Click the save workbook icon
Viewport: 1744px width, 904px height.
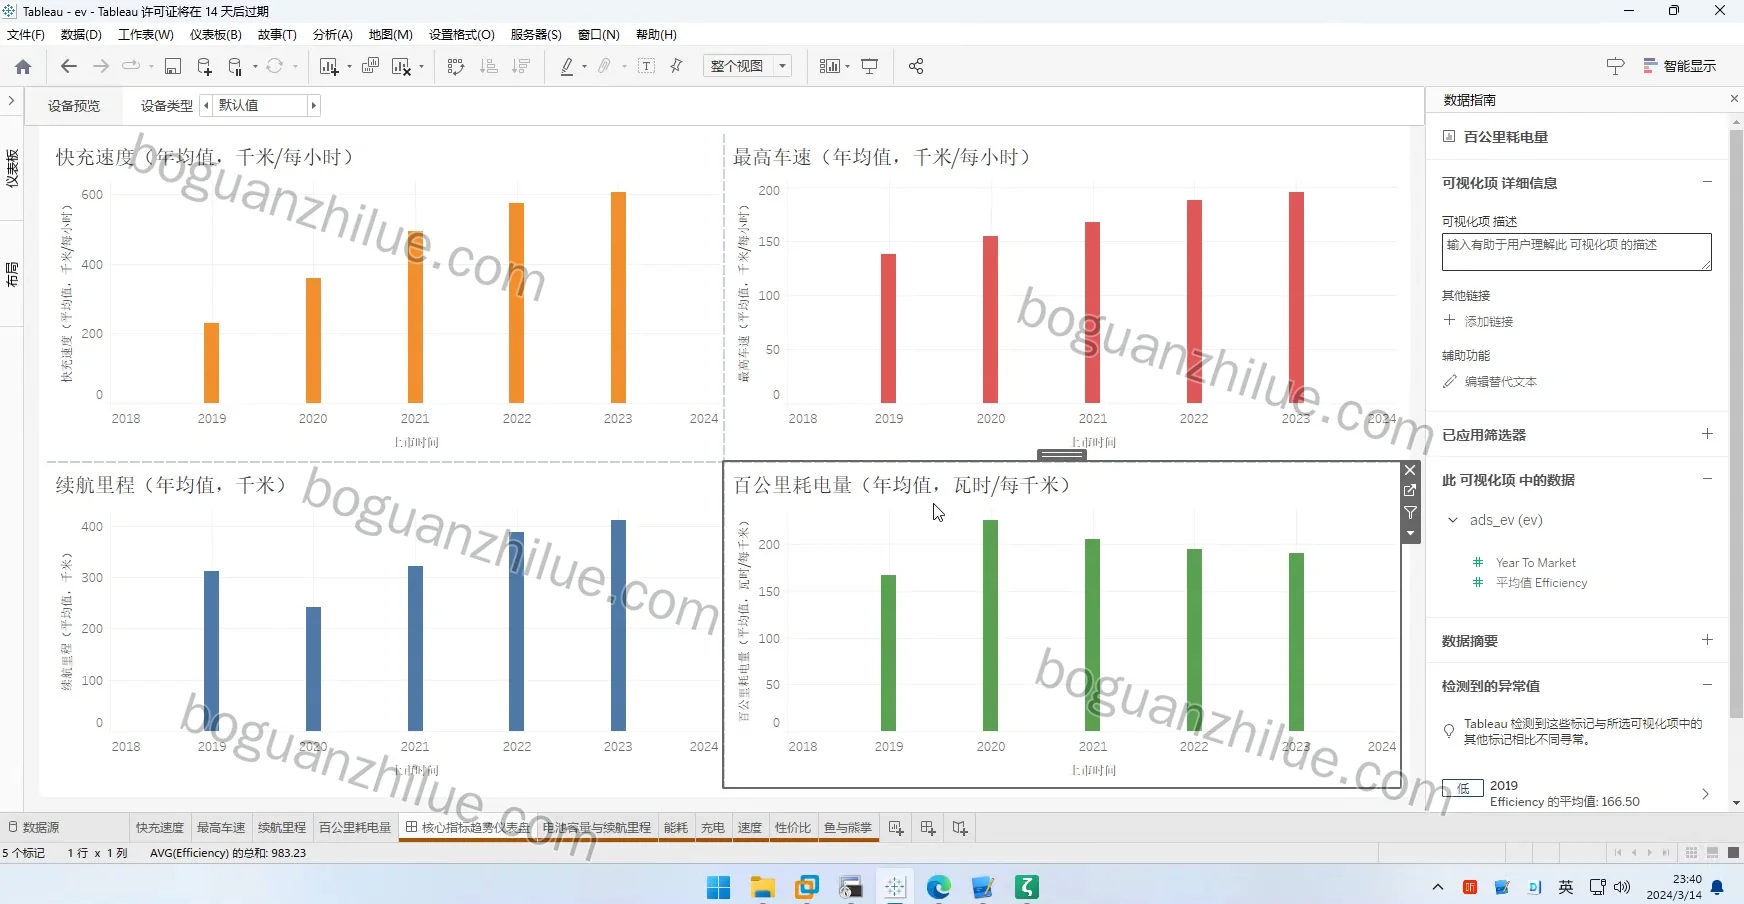click(173, 66)
